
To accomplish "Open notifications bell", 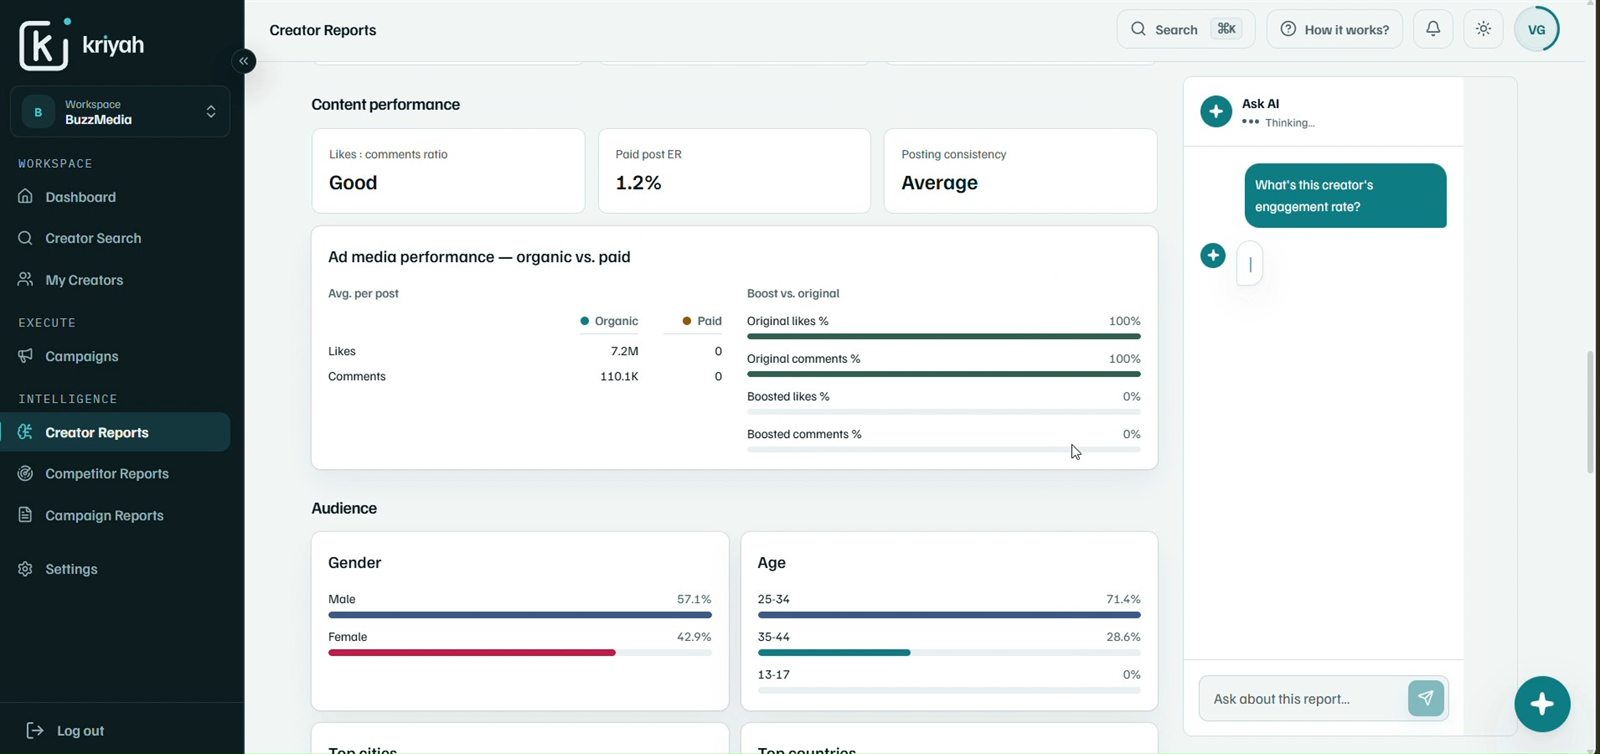I will click(x=1433, y=29).
